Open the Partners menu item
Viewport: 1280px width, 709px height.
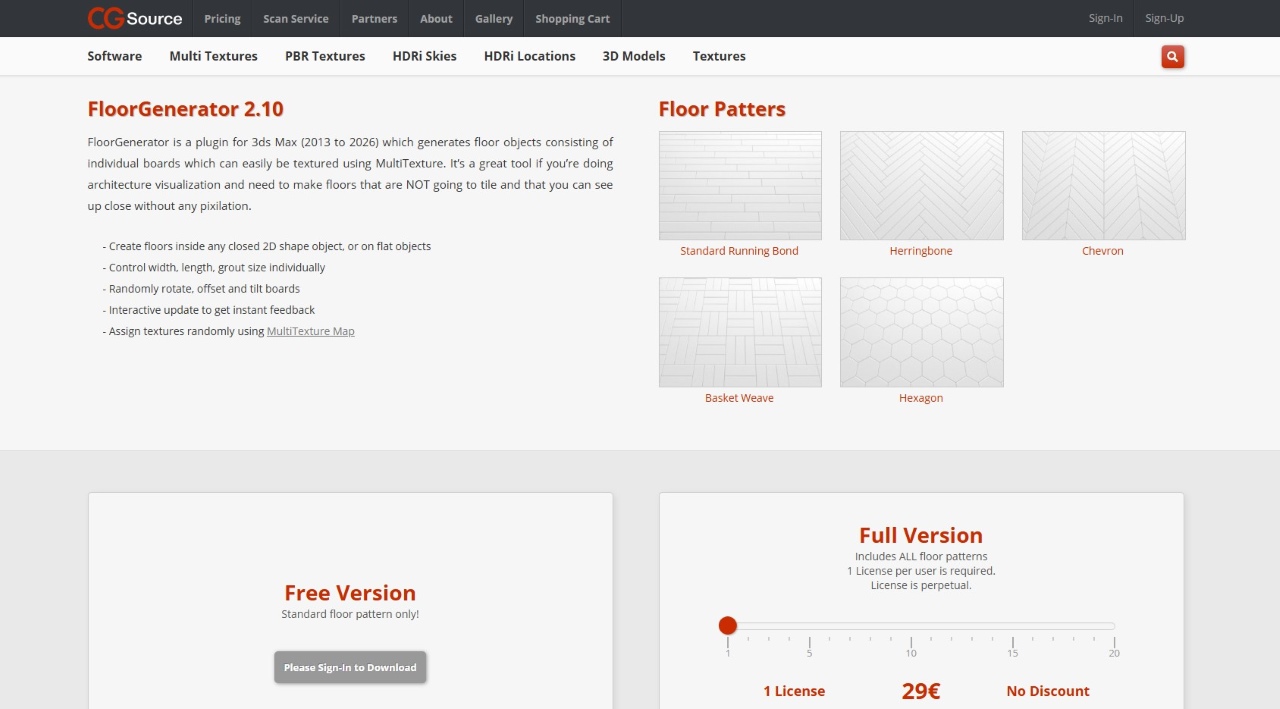374,19
